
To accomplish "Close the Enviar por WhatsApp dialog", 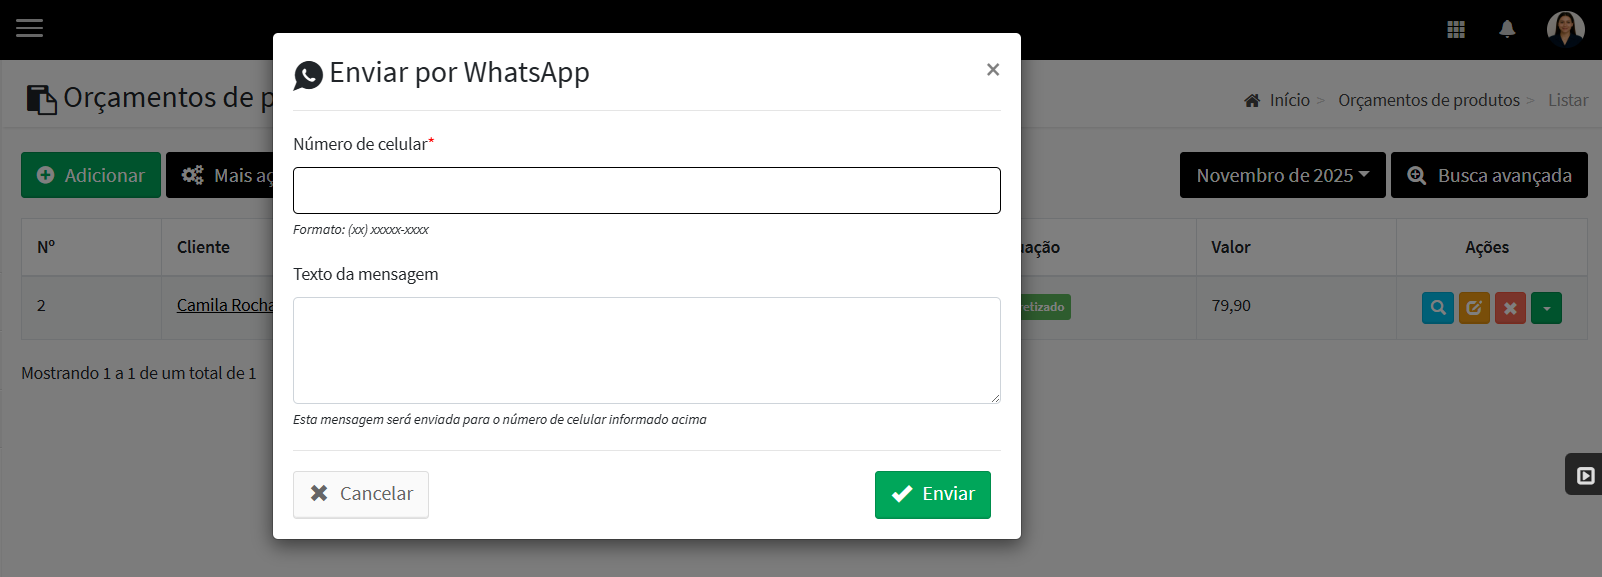I will coord(993,69).
